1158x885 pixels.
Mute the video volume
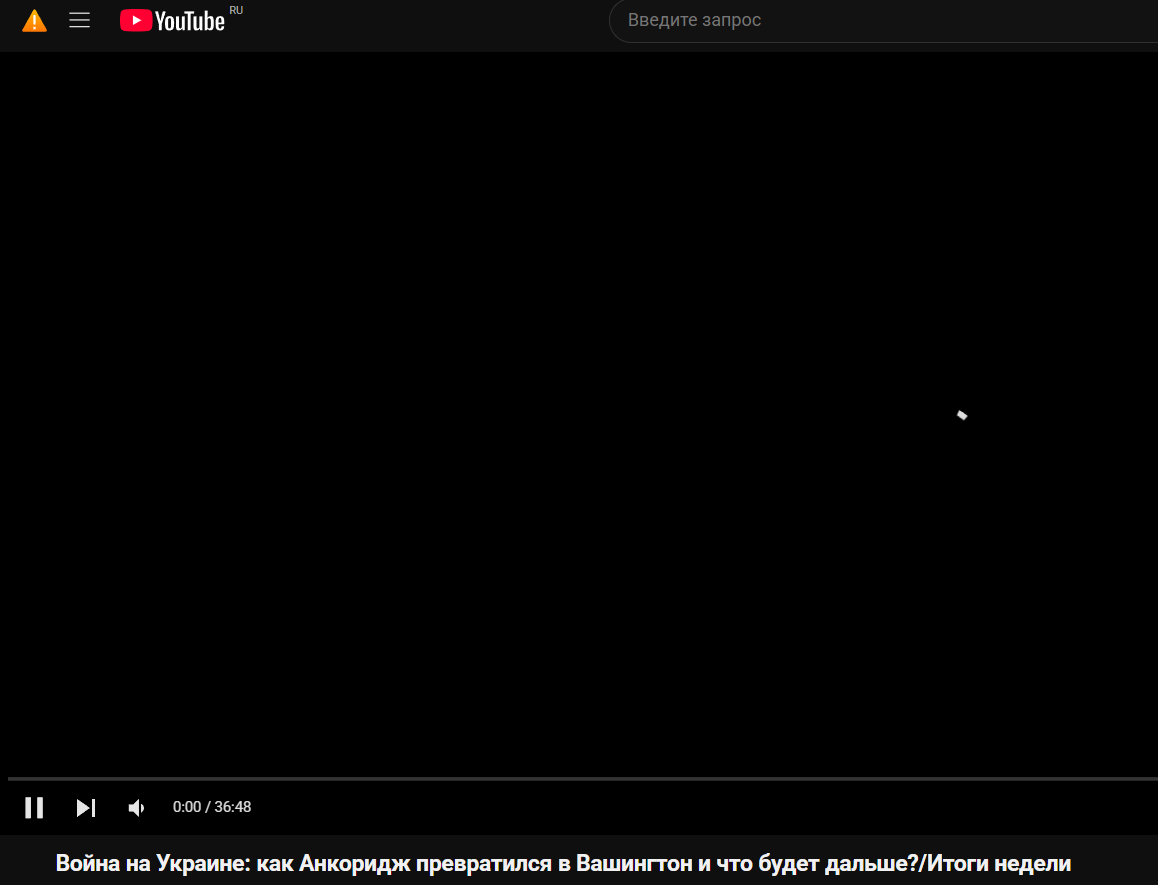[137, 807]
